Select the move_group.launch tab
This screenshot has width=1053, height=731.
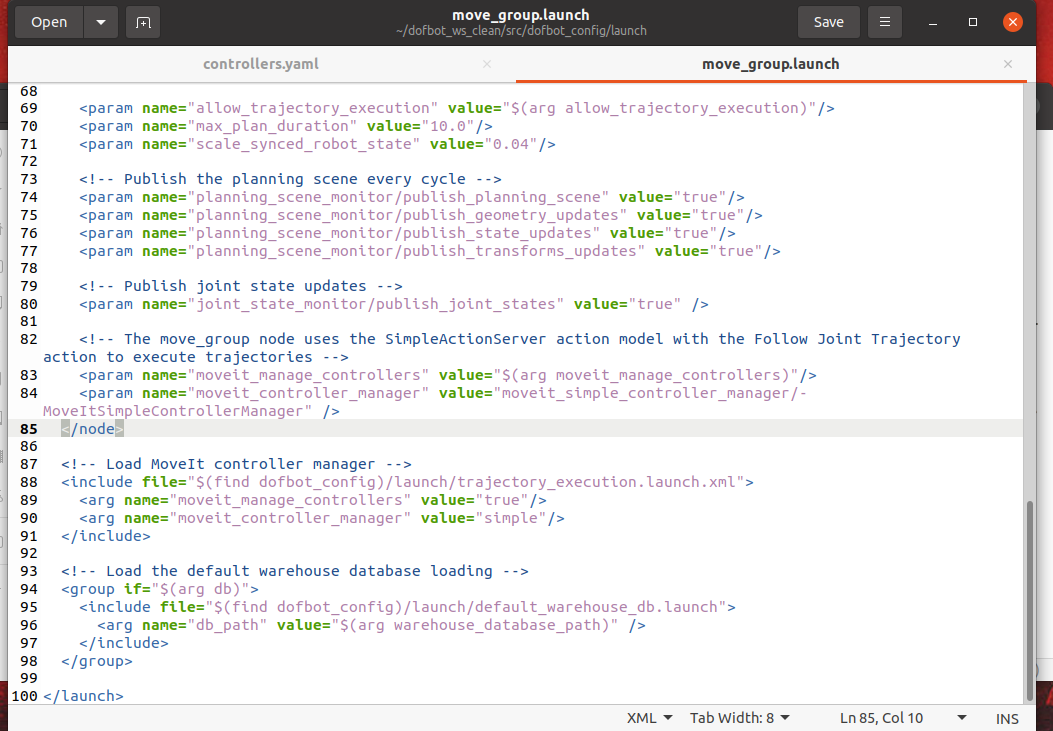pyautogui.click(x=770, y=64)
